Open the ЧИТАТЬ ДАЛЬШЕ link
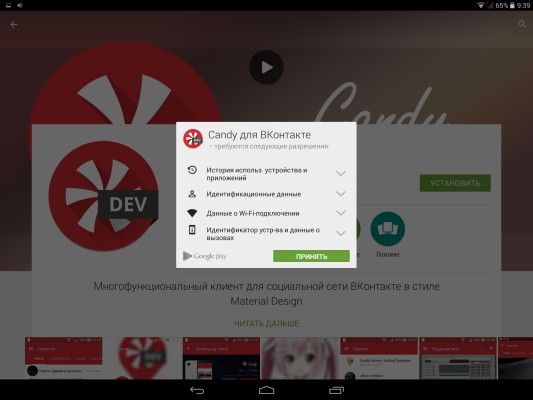Viewport: 533px width, 400px height. (x=266, y=324)
